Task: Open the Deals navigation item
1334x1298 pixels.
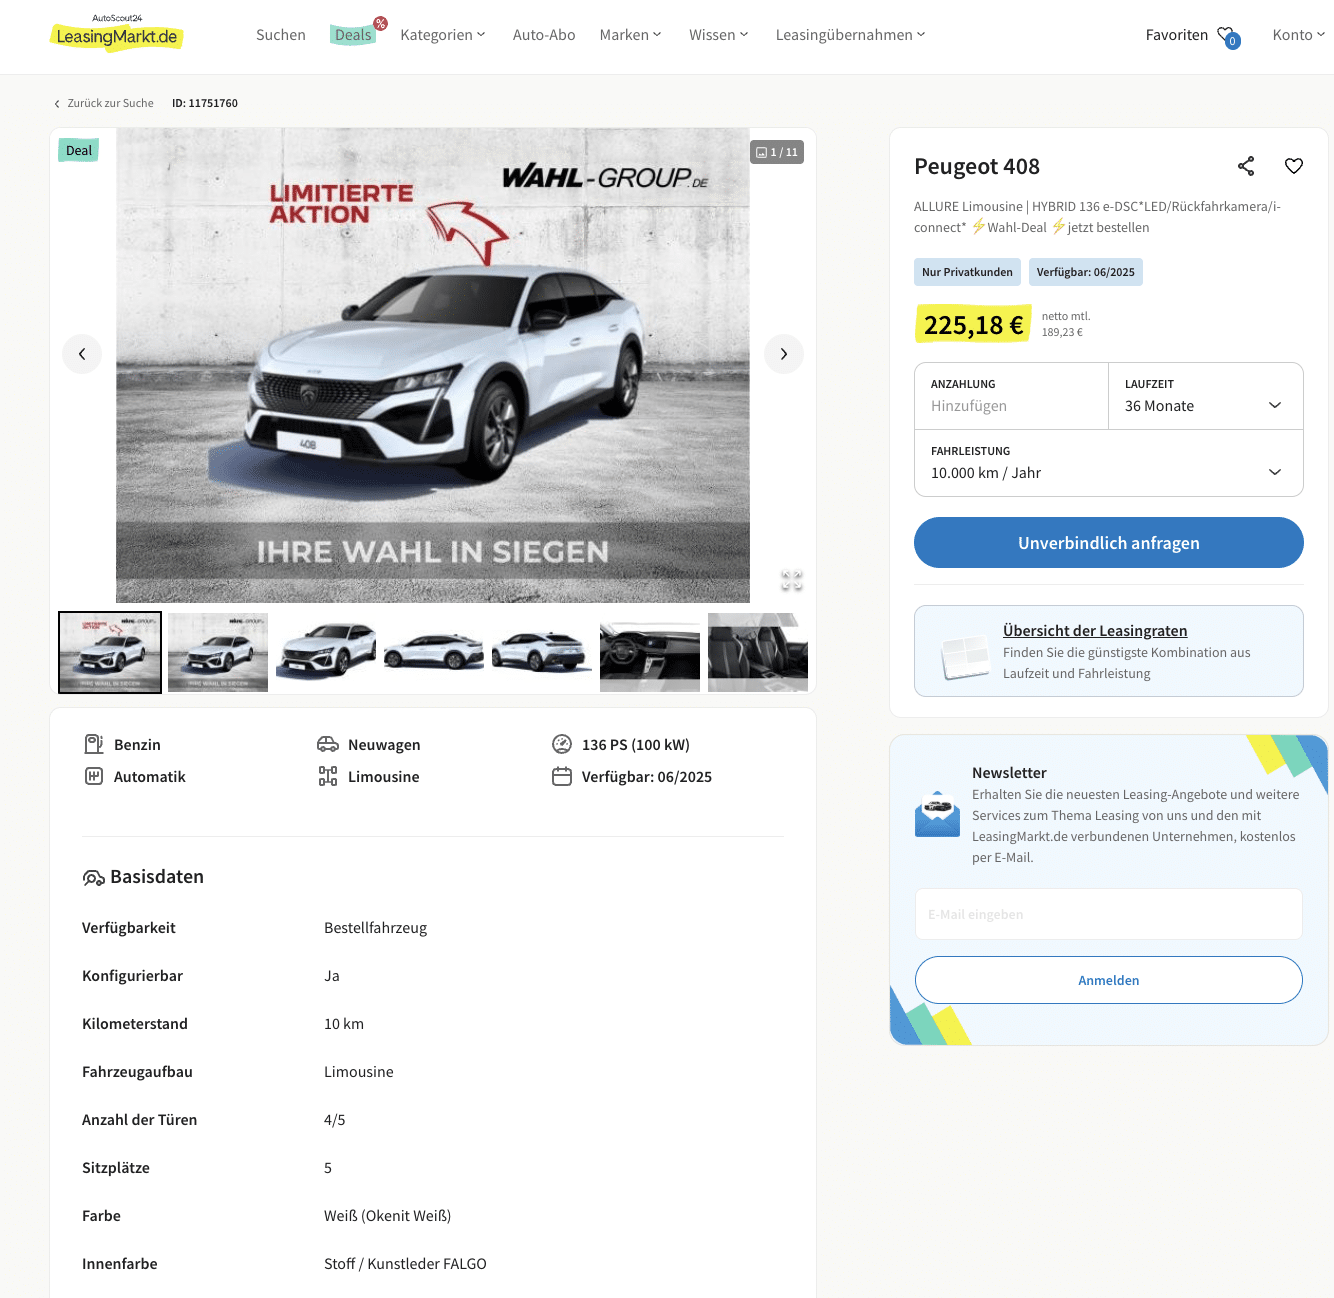Action: point(353,35)
